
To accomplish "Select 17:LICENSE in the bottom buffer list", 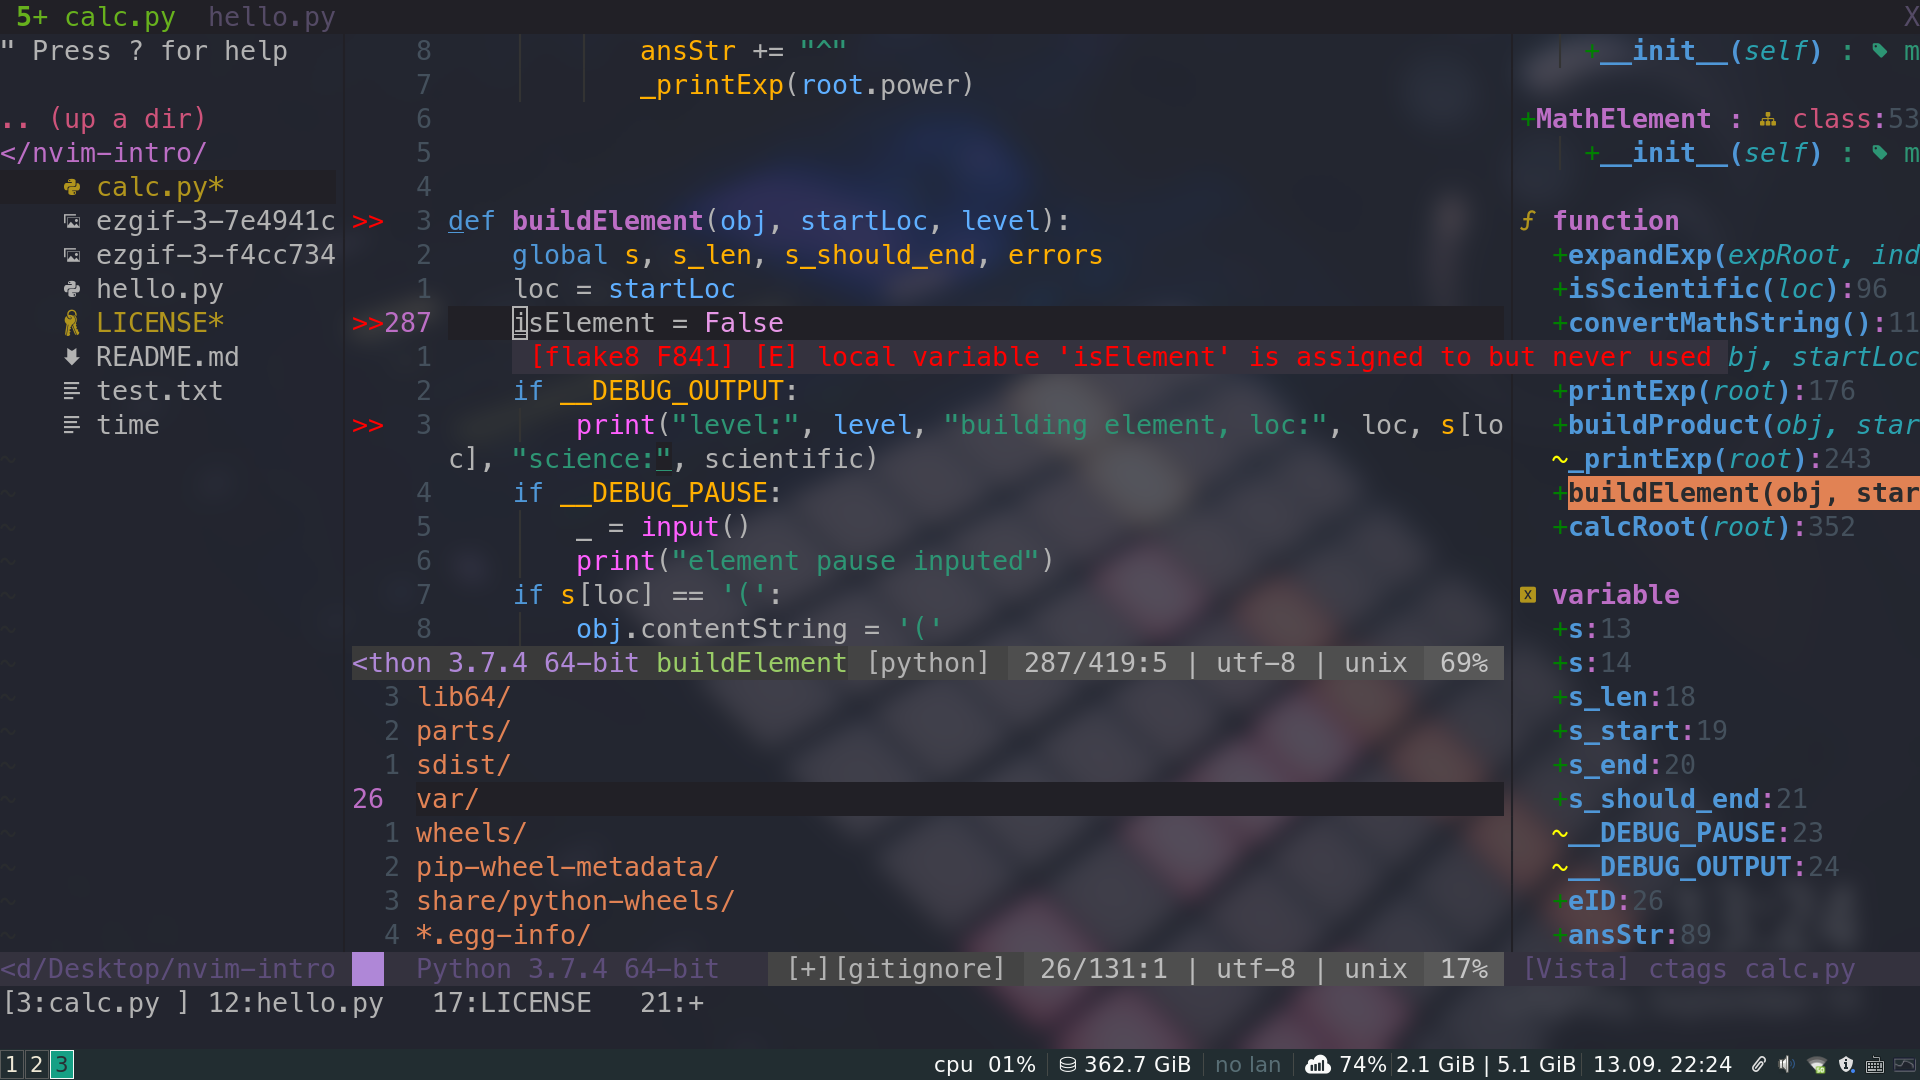I will pyautogui.click(x=512, y=1003).
